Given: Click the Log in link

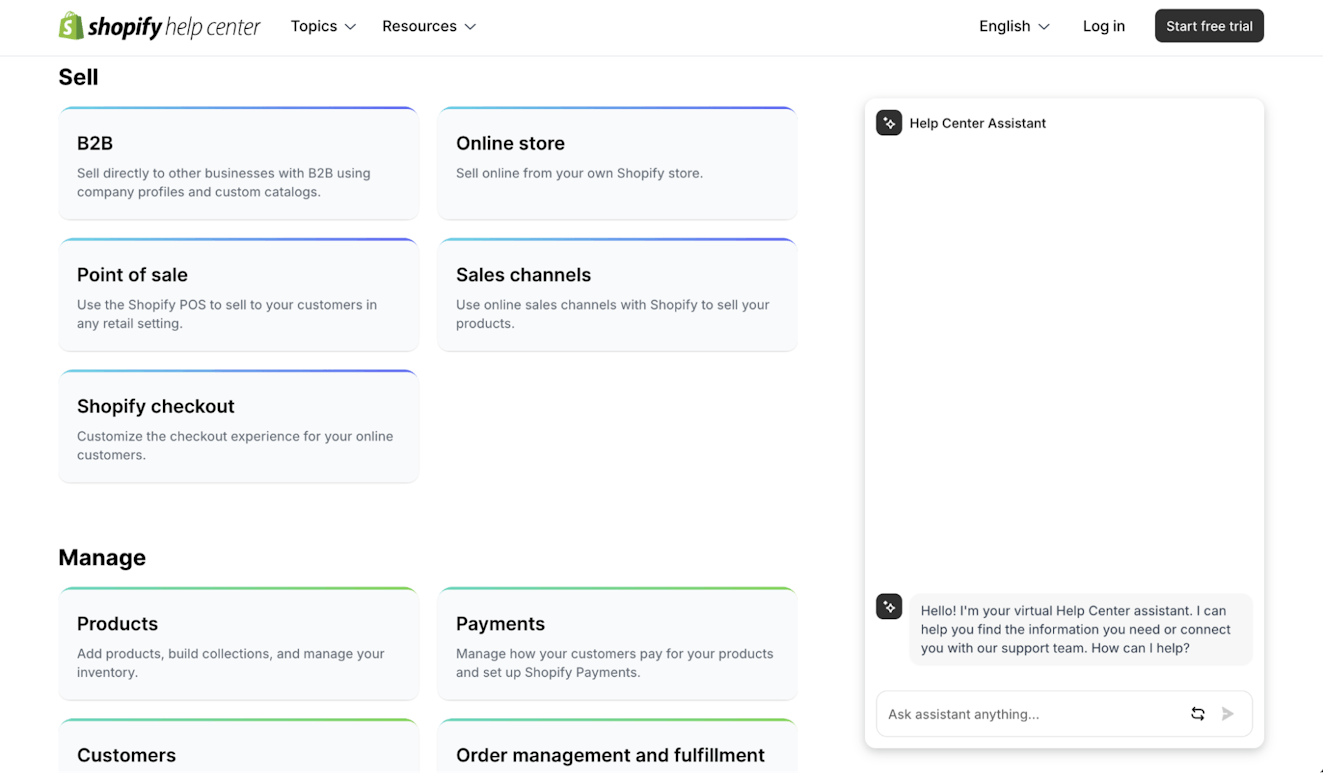Looking at the screenshot, I should click(x=1103, y=26).
